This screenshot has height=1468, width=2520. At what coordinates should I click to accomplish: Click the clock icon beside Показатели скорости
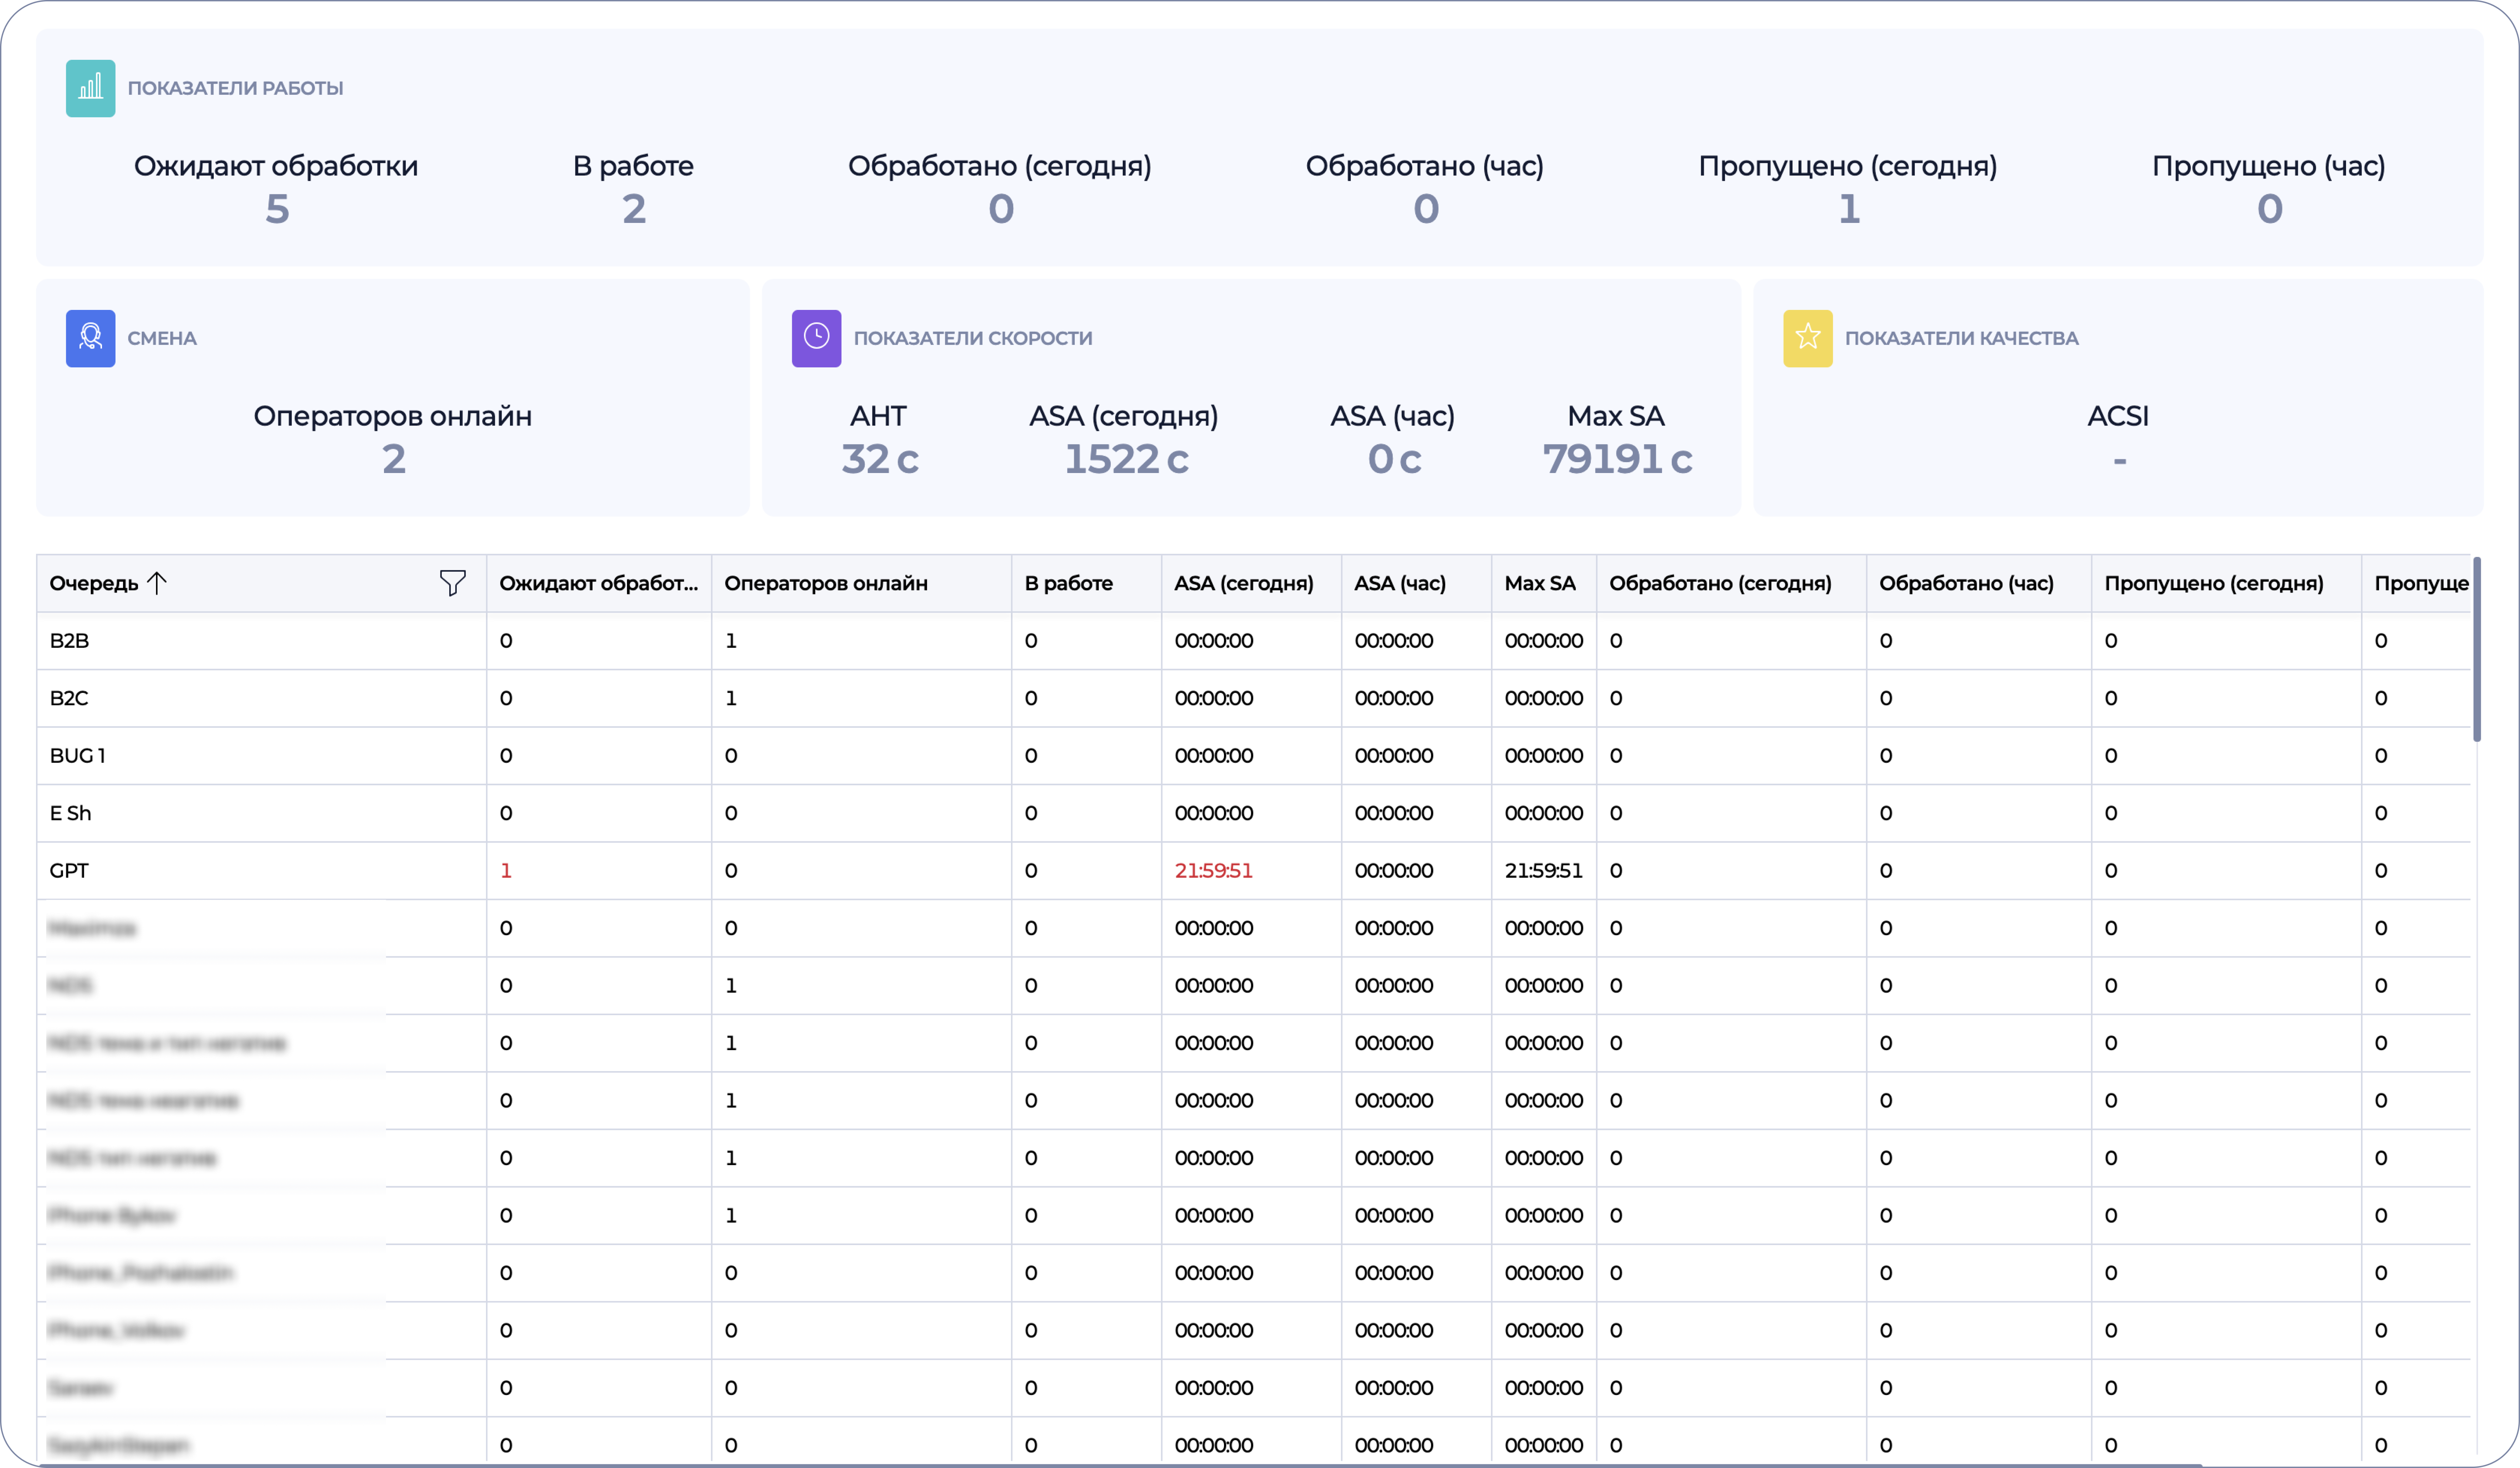[x=816, y=338]
